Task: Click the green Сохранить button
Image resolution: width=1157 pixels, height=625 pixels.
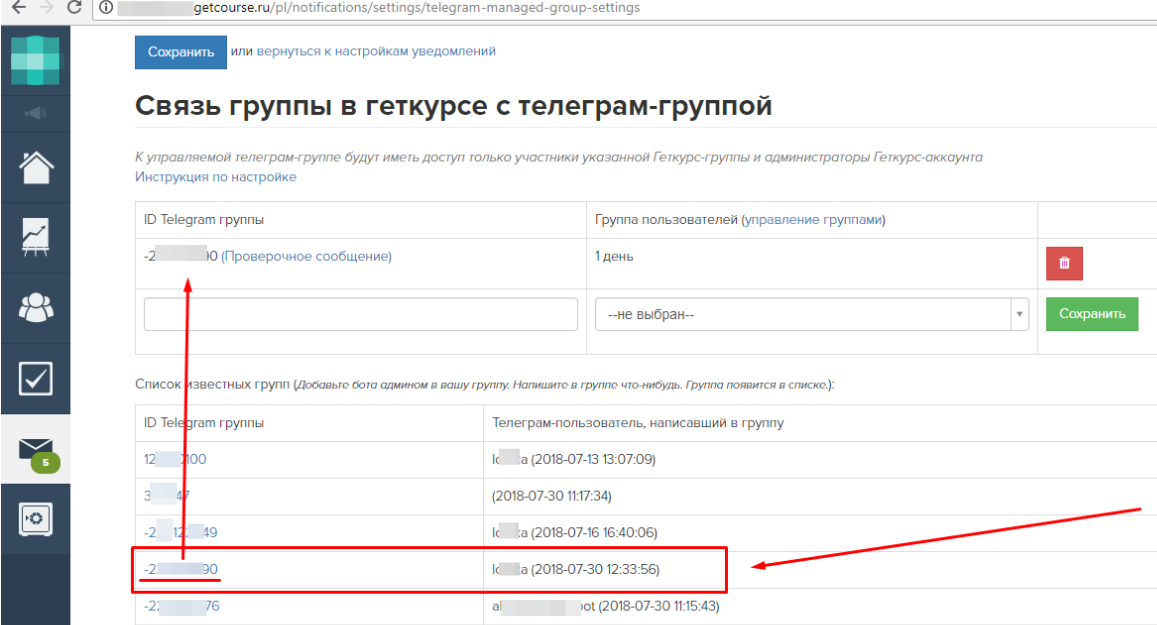Action: coord(1092,314)
